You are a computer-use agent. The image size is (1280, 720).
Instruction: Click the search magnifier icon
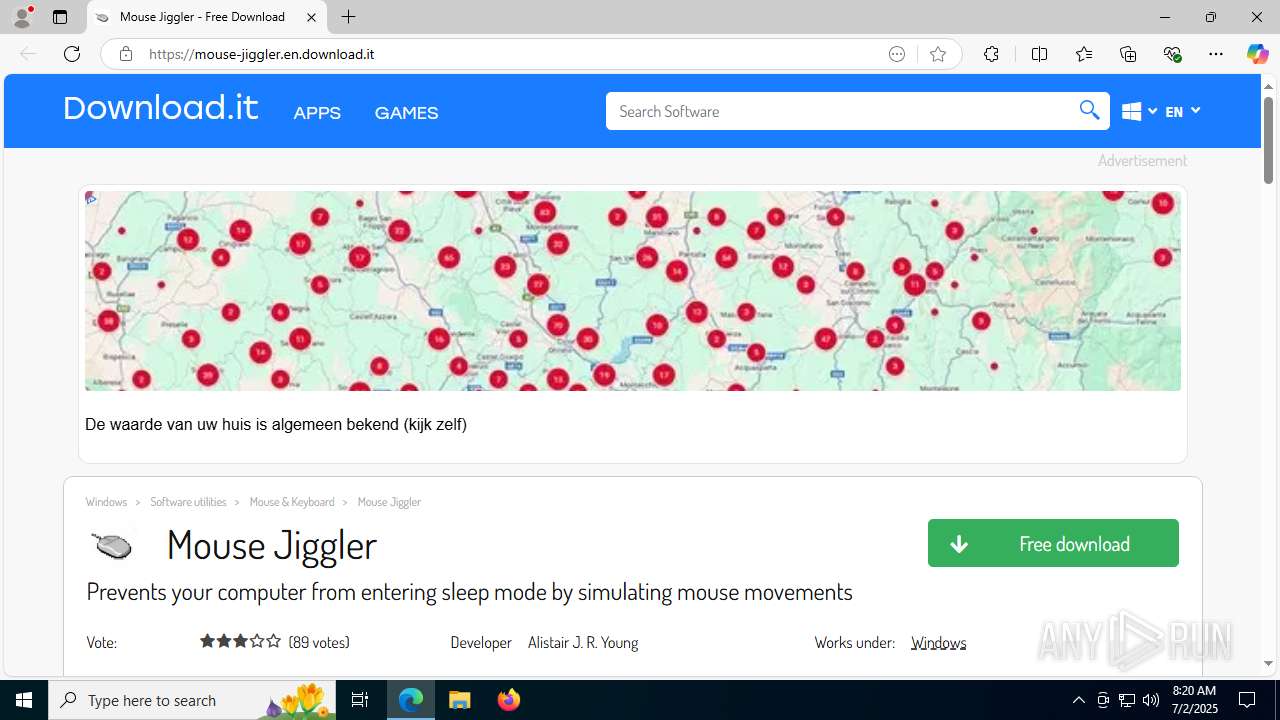coord(1090,110)
